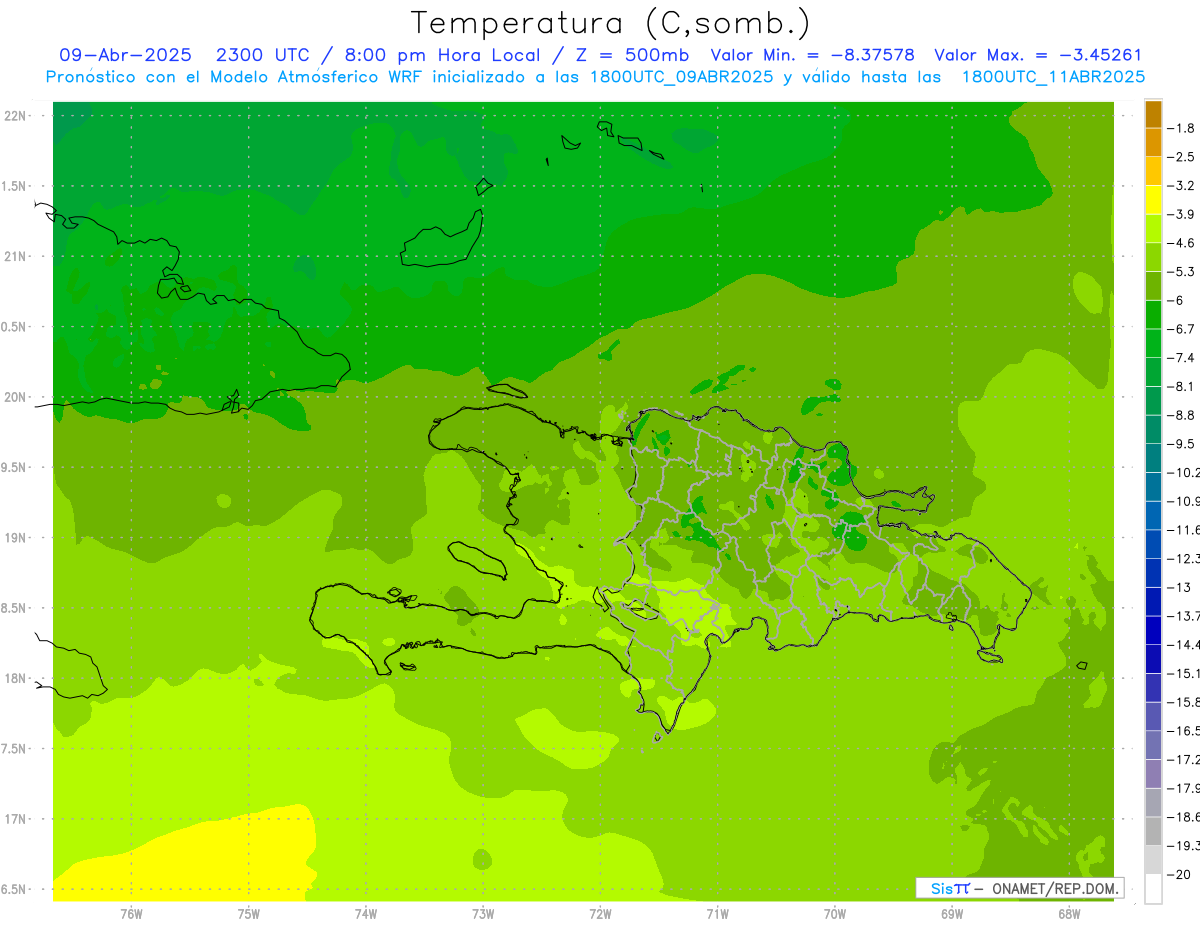The width and height of the screenshot is (1200, 927).
Task: Click the '18N' latitude label
Action: pyautogui.click(x=16, y=679)
